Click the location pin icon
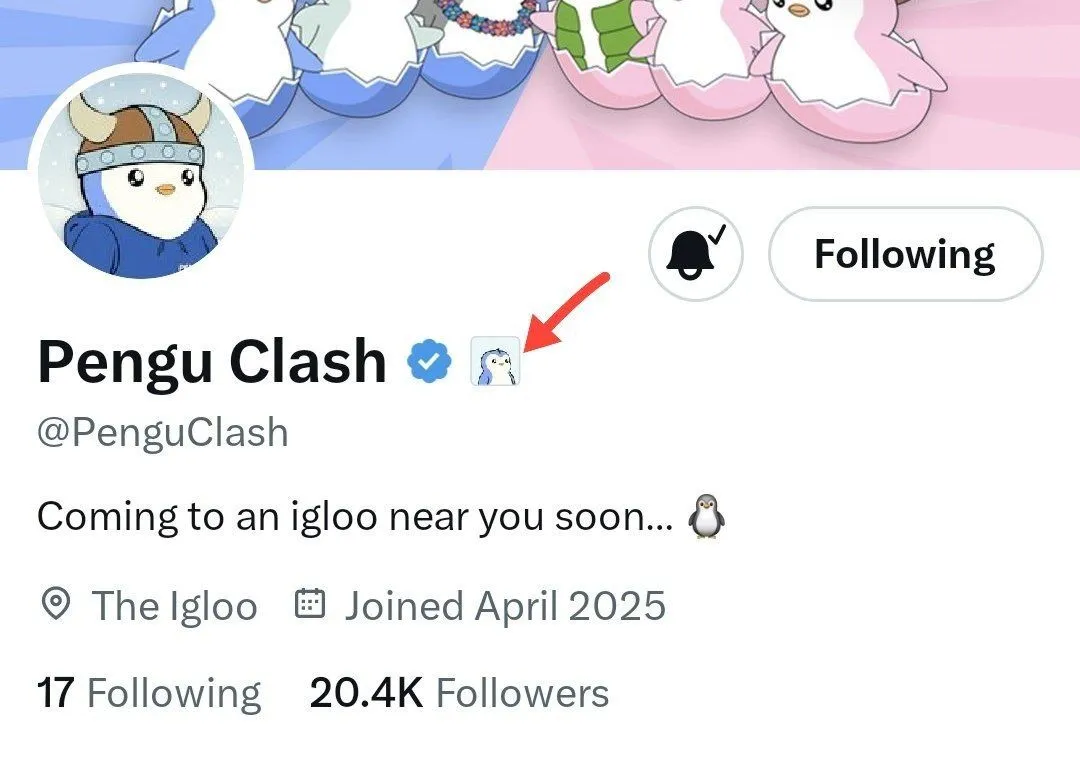The height and width of the screenshot is (764, 1080). pyautogui.click(x=56, y=604)
